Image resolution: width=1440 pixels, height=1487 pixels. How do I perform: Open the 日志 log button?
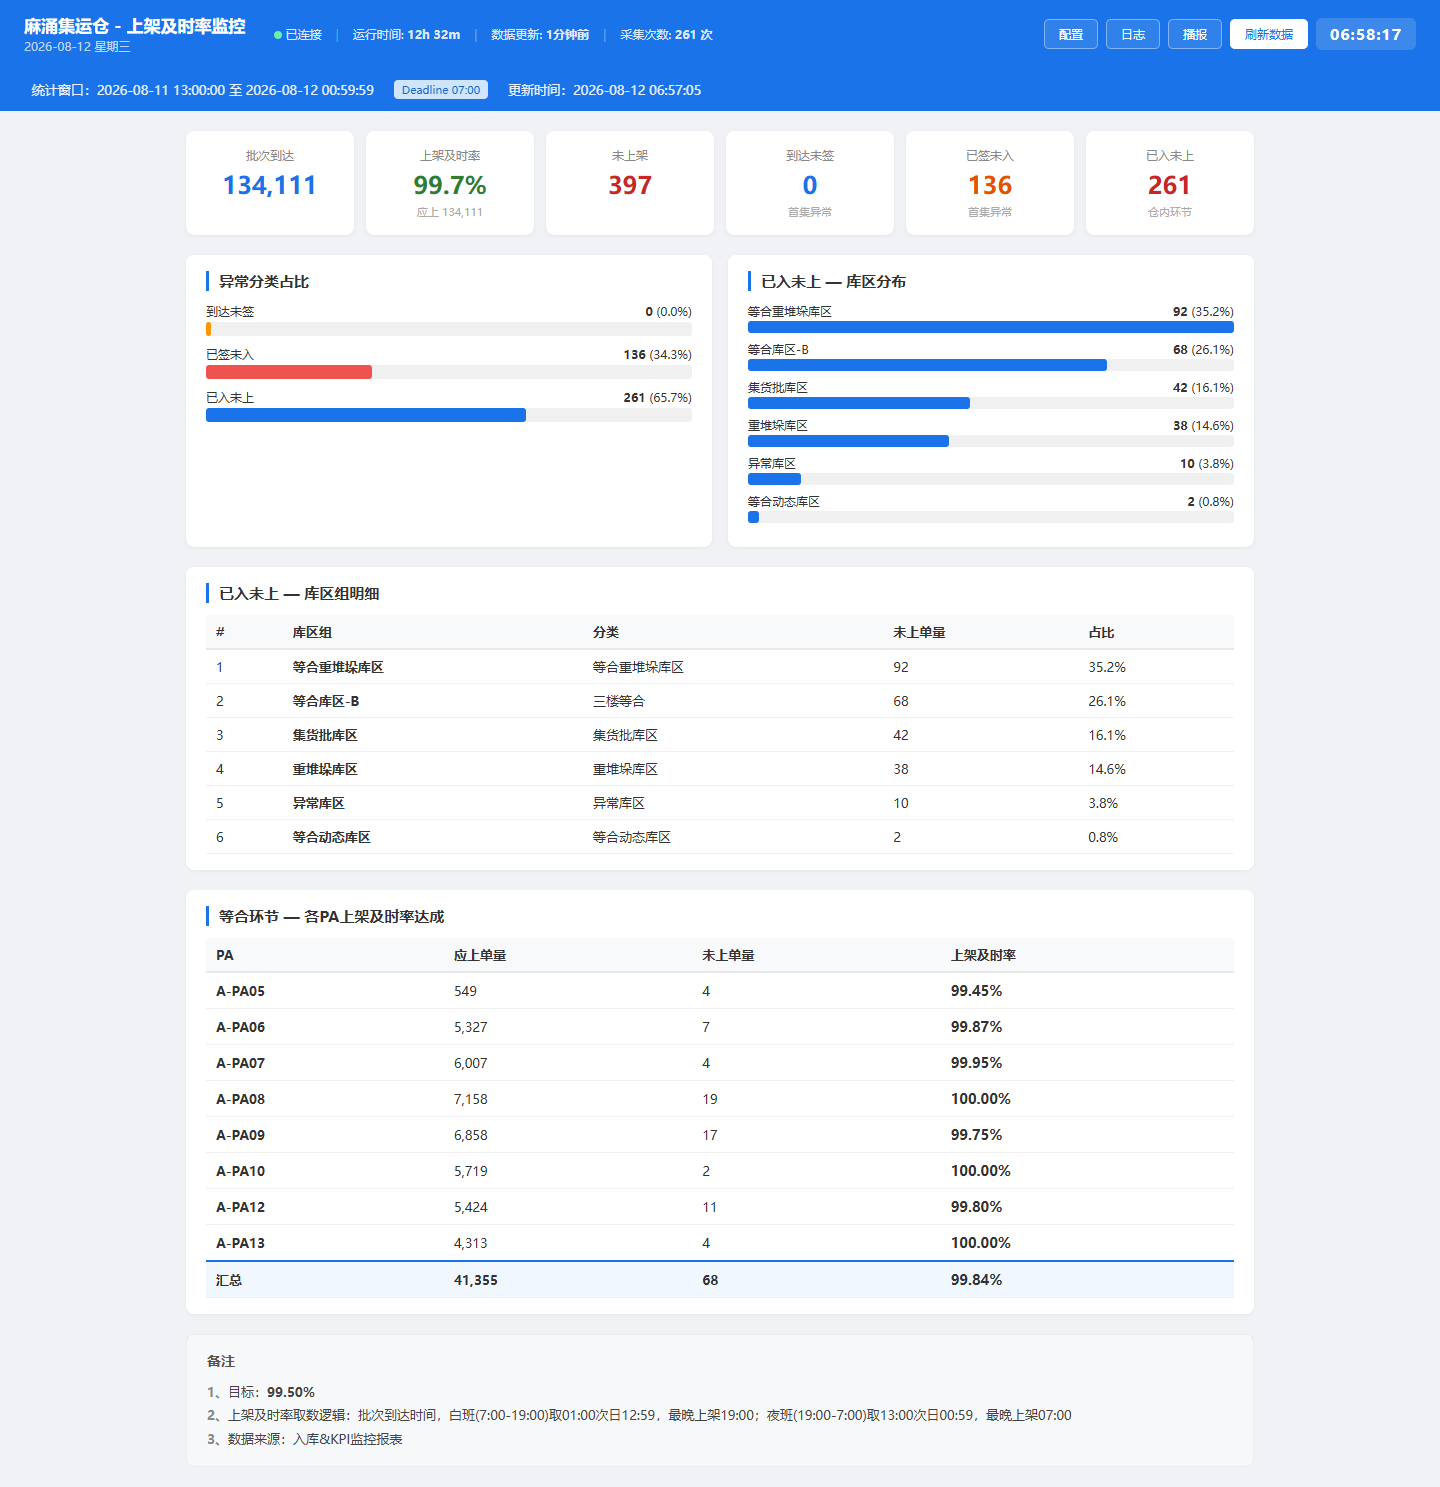pyautogui.click(x=1133, y=34)
